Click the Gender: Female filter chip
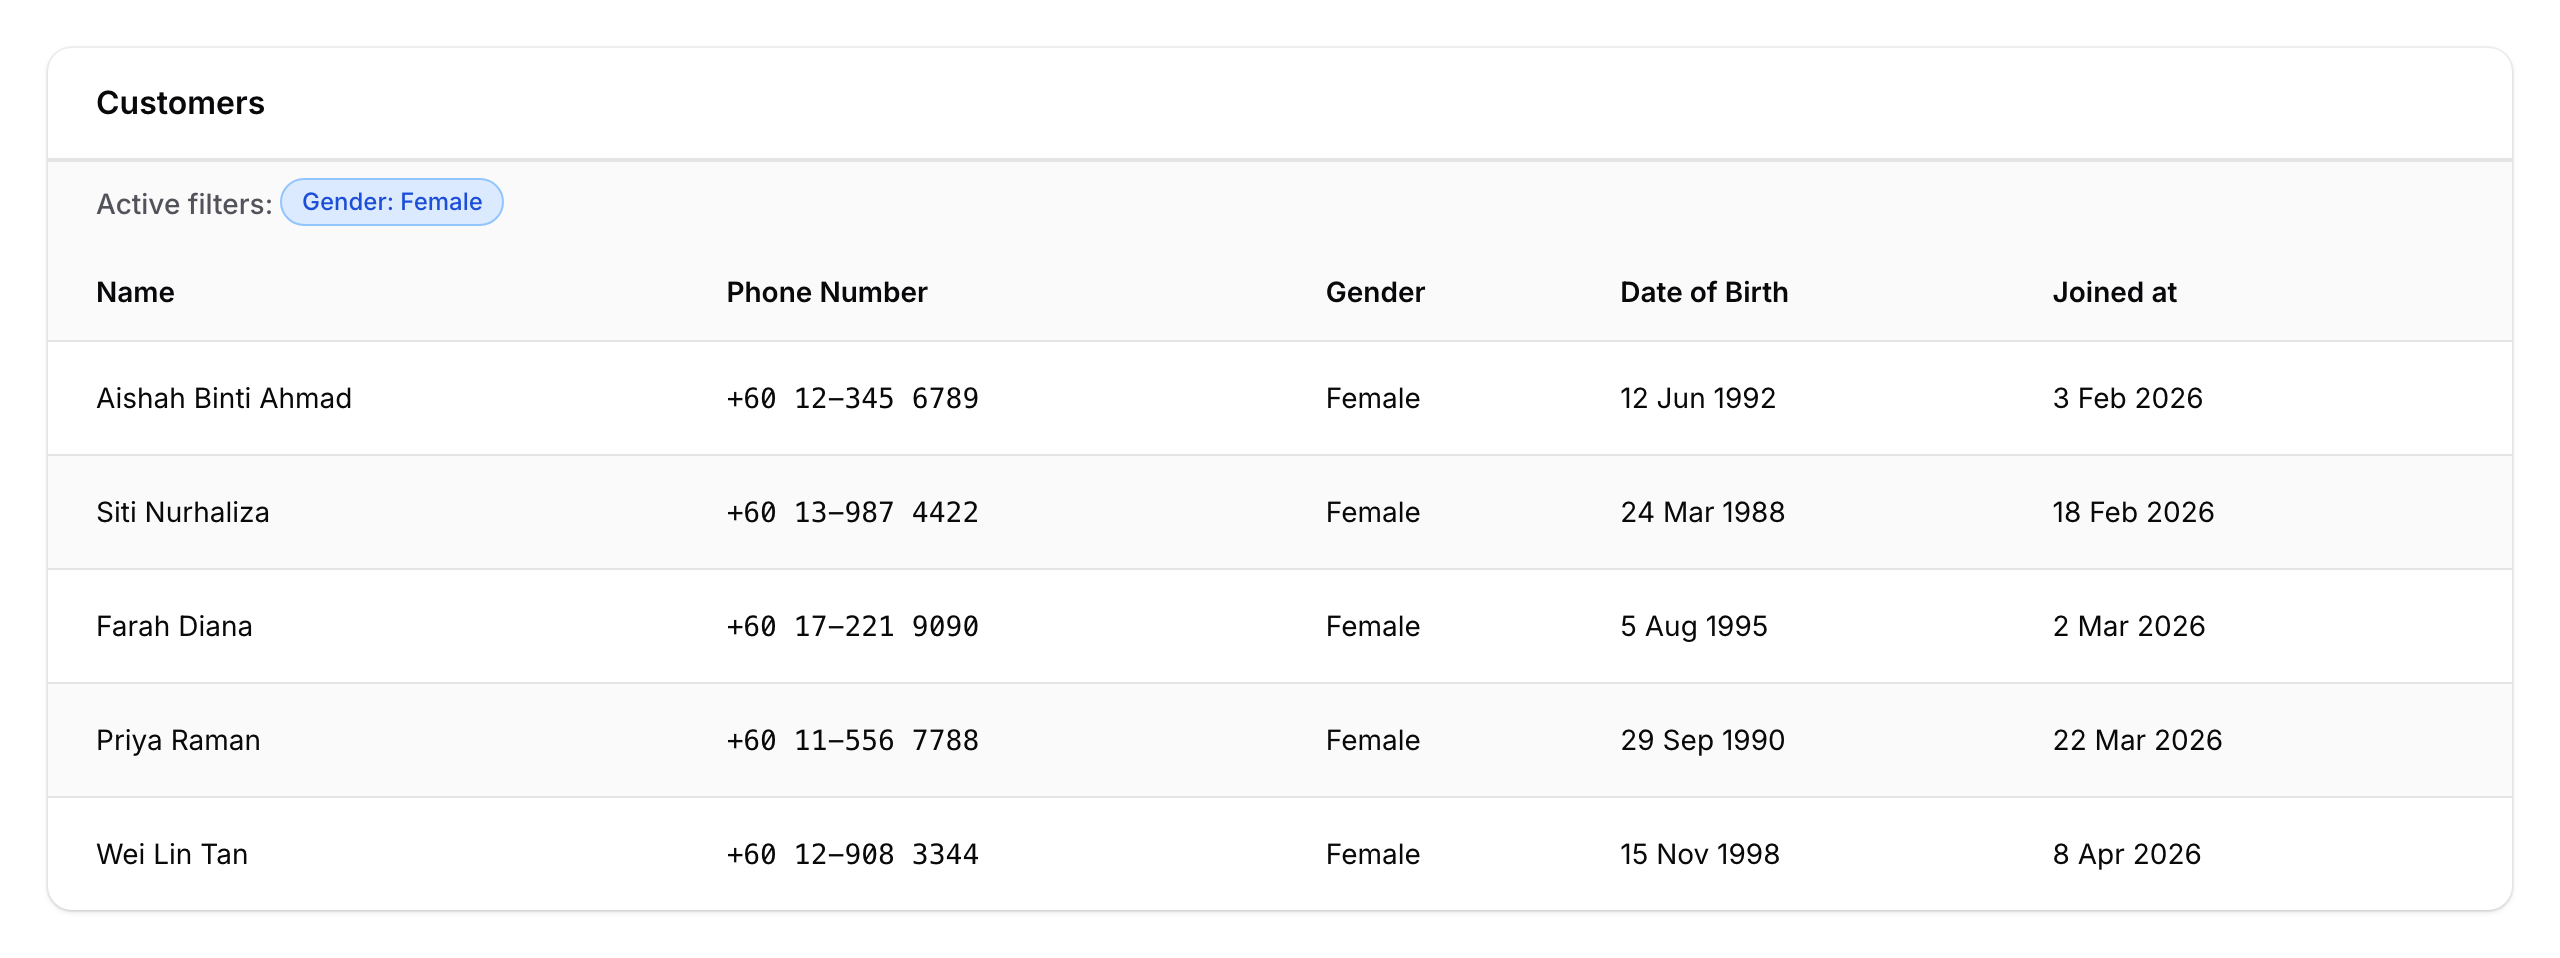Viewport: 2560px width, 958px height. coord(392,202)
